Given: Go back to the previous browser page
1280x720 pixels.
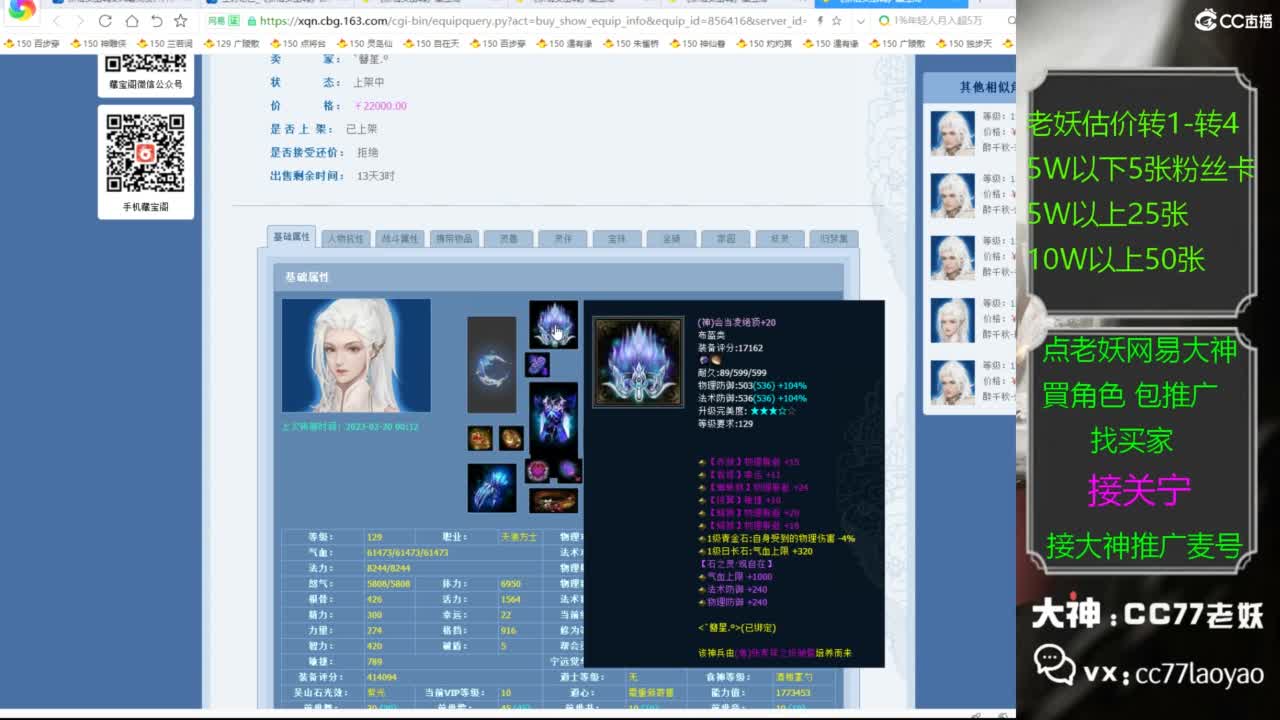Looking at the screenshot, I should coord(57,20).
